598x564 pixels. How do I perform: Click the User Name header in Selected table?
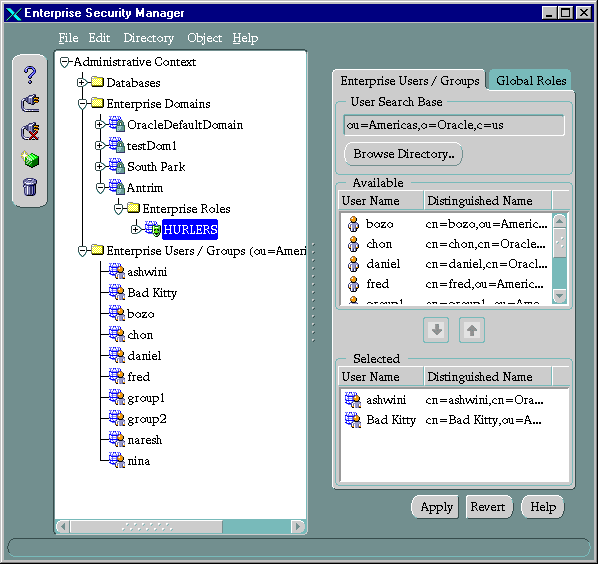point(381,377)
